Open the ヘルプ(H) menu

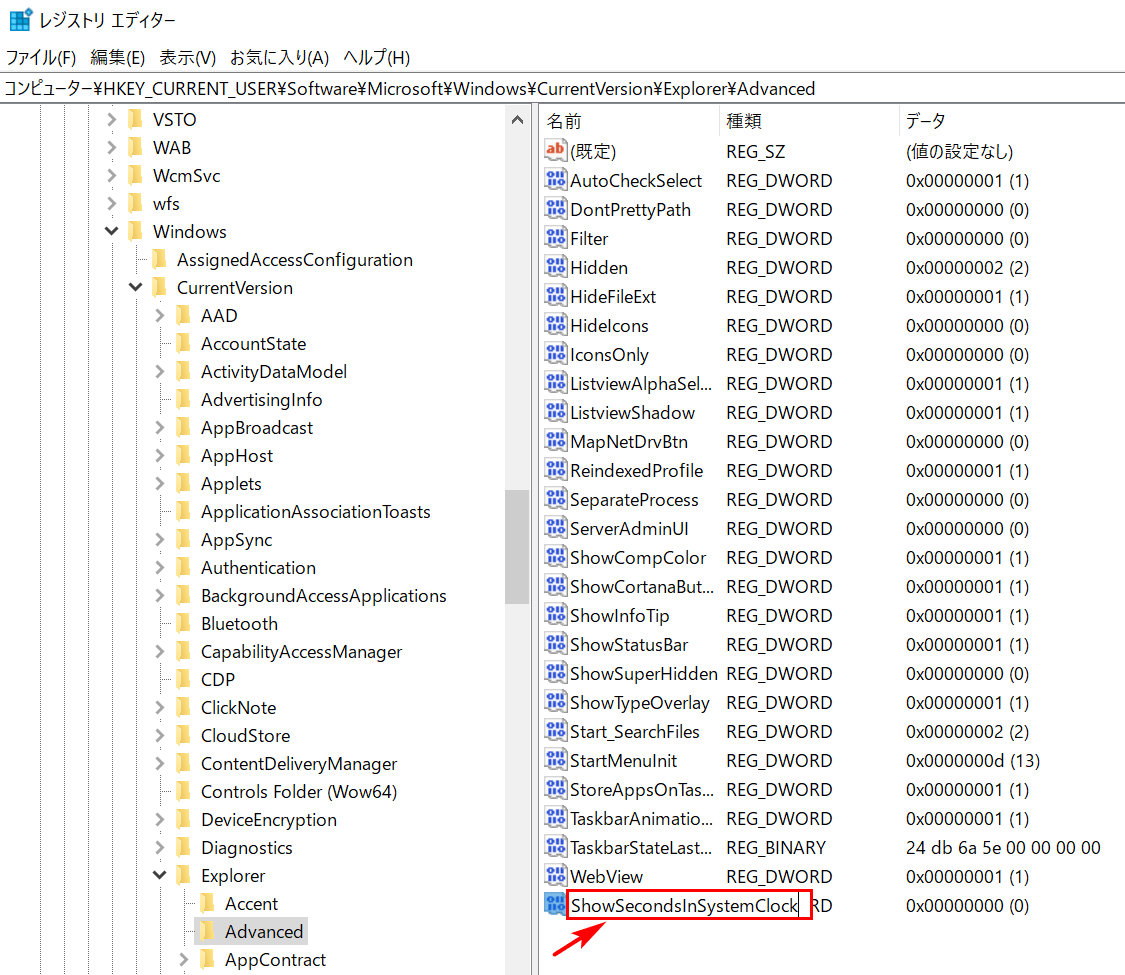coord(377,57)
